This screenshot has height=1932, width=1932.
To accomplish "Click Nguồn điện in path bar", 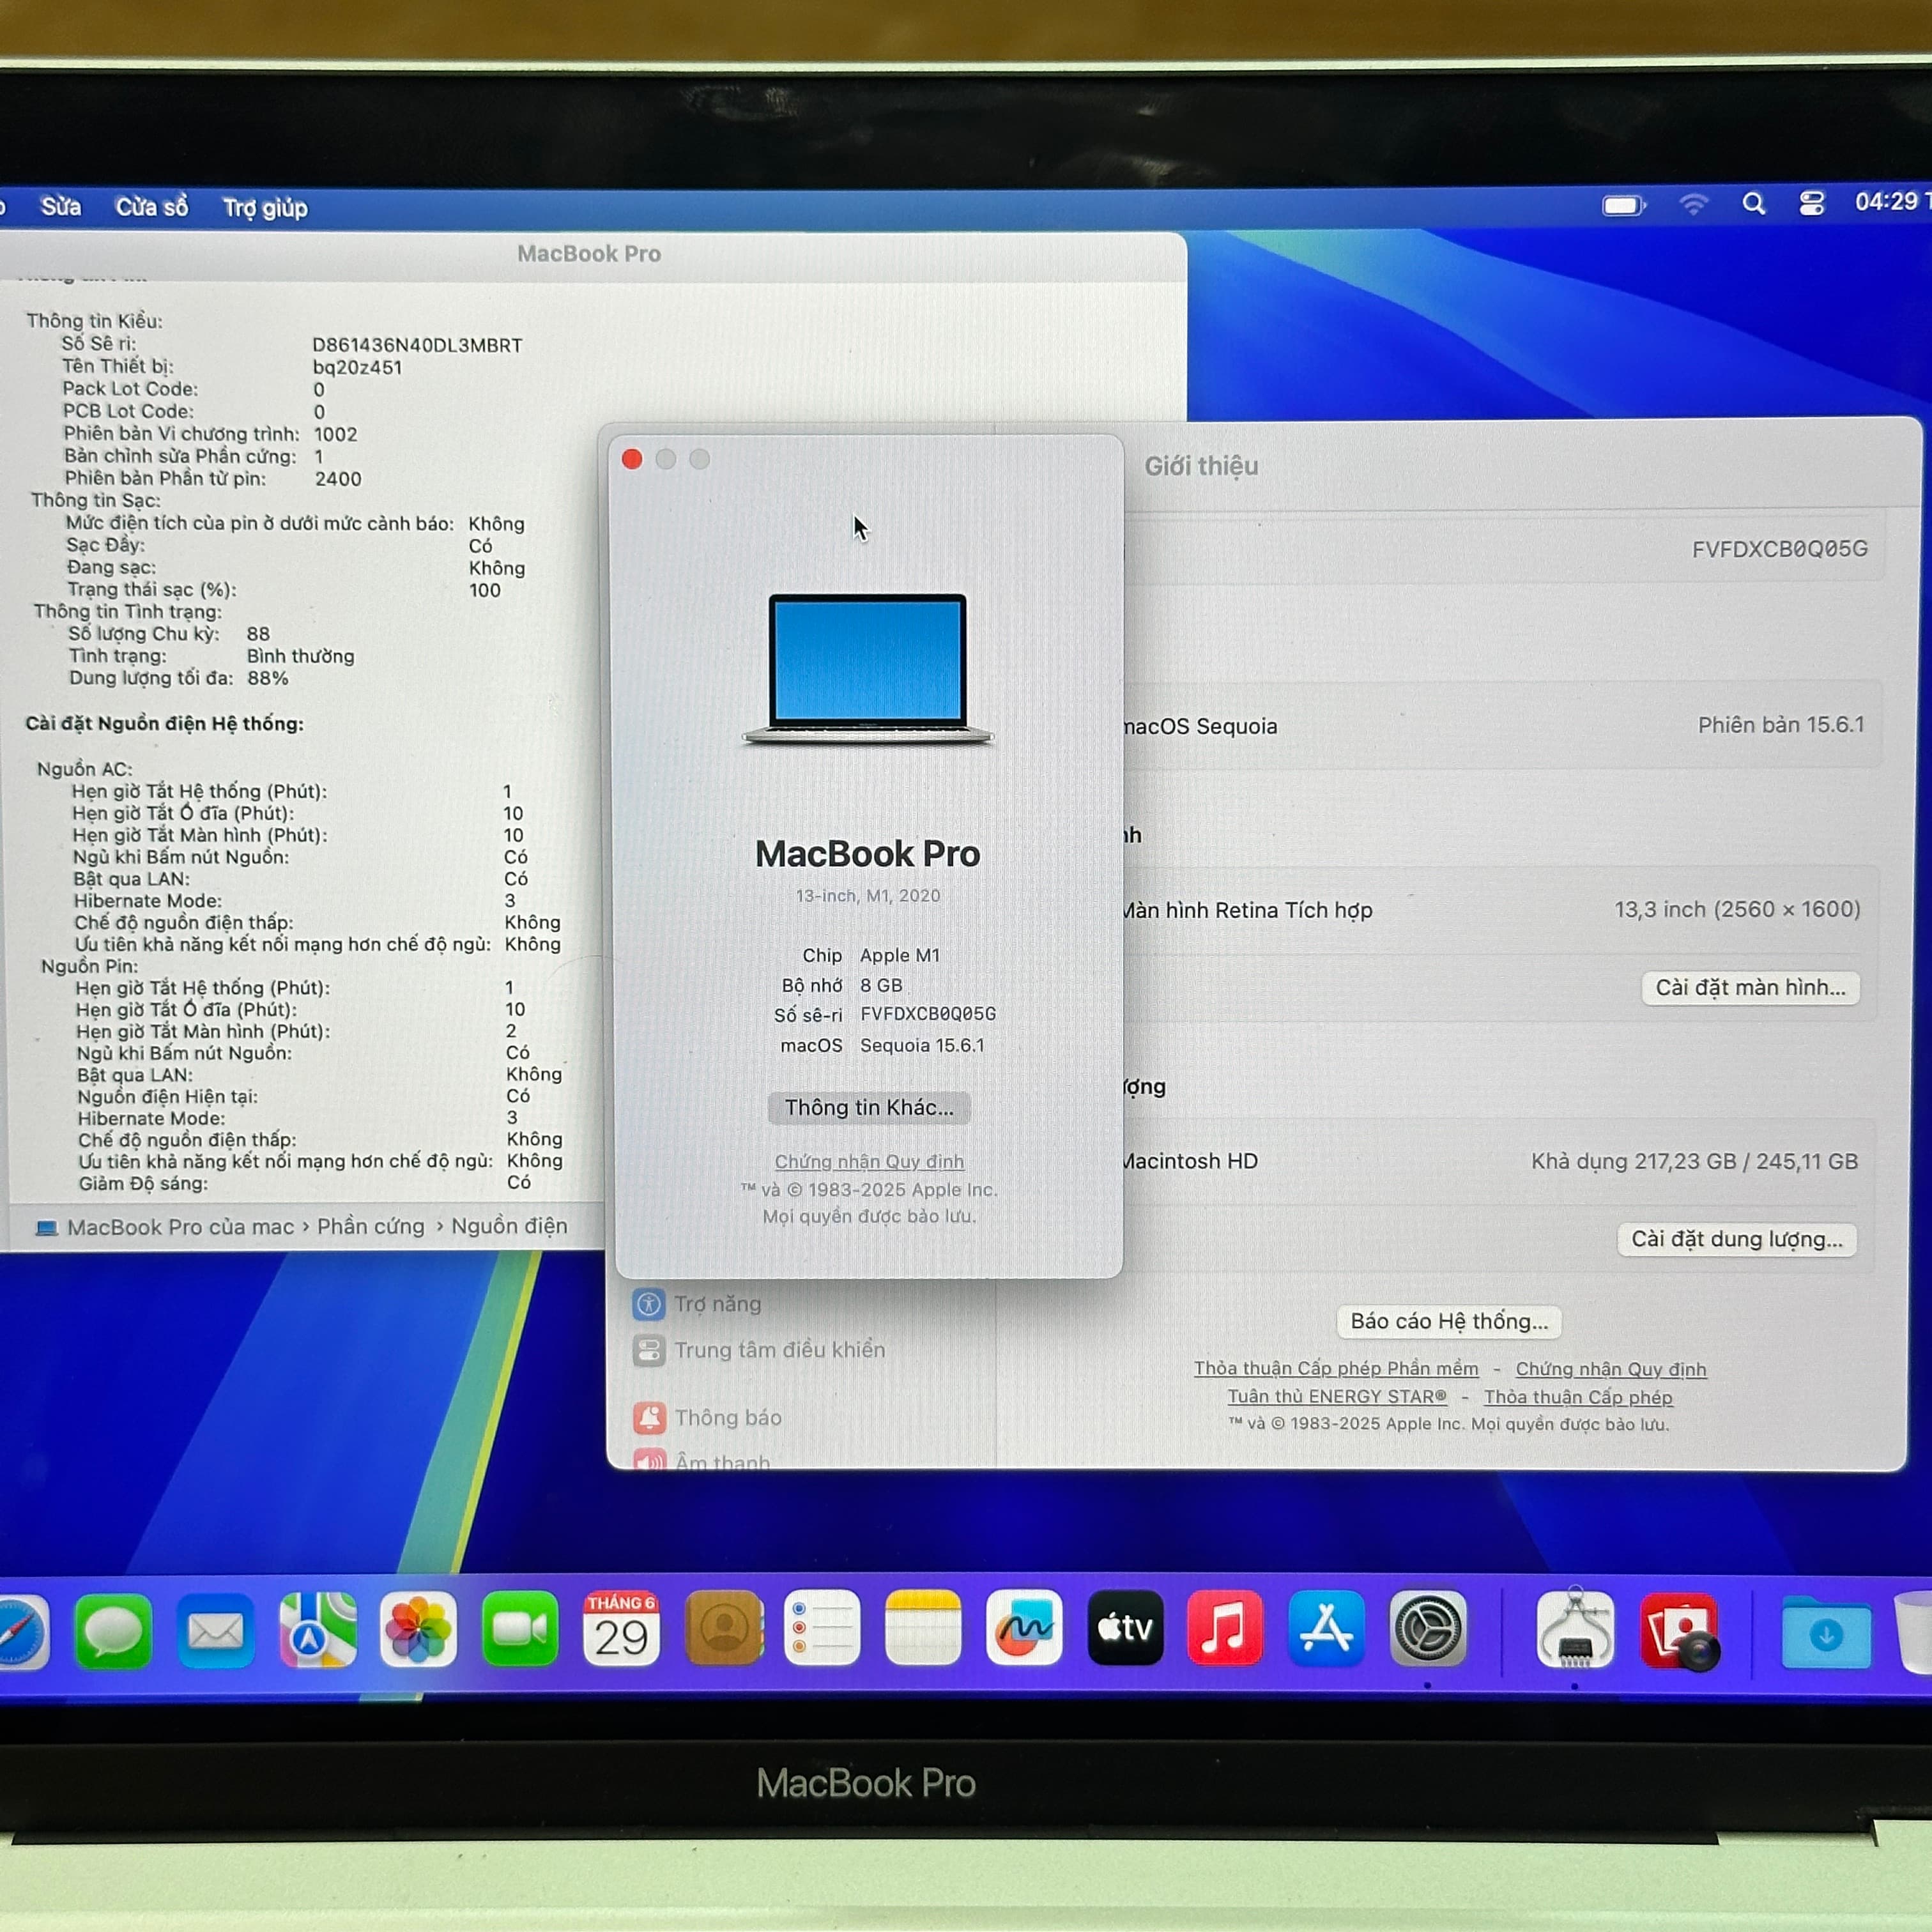I will (509, 1226).
